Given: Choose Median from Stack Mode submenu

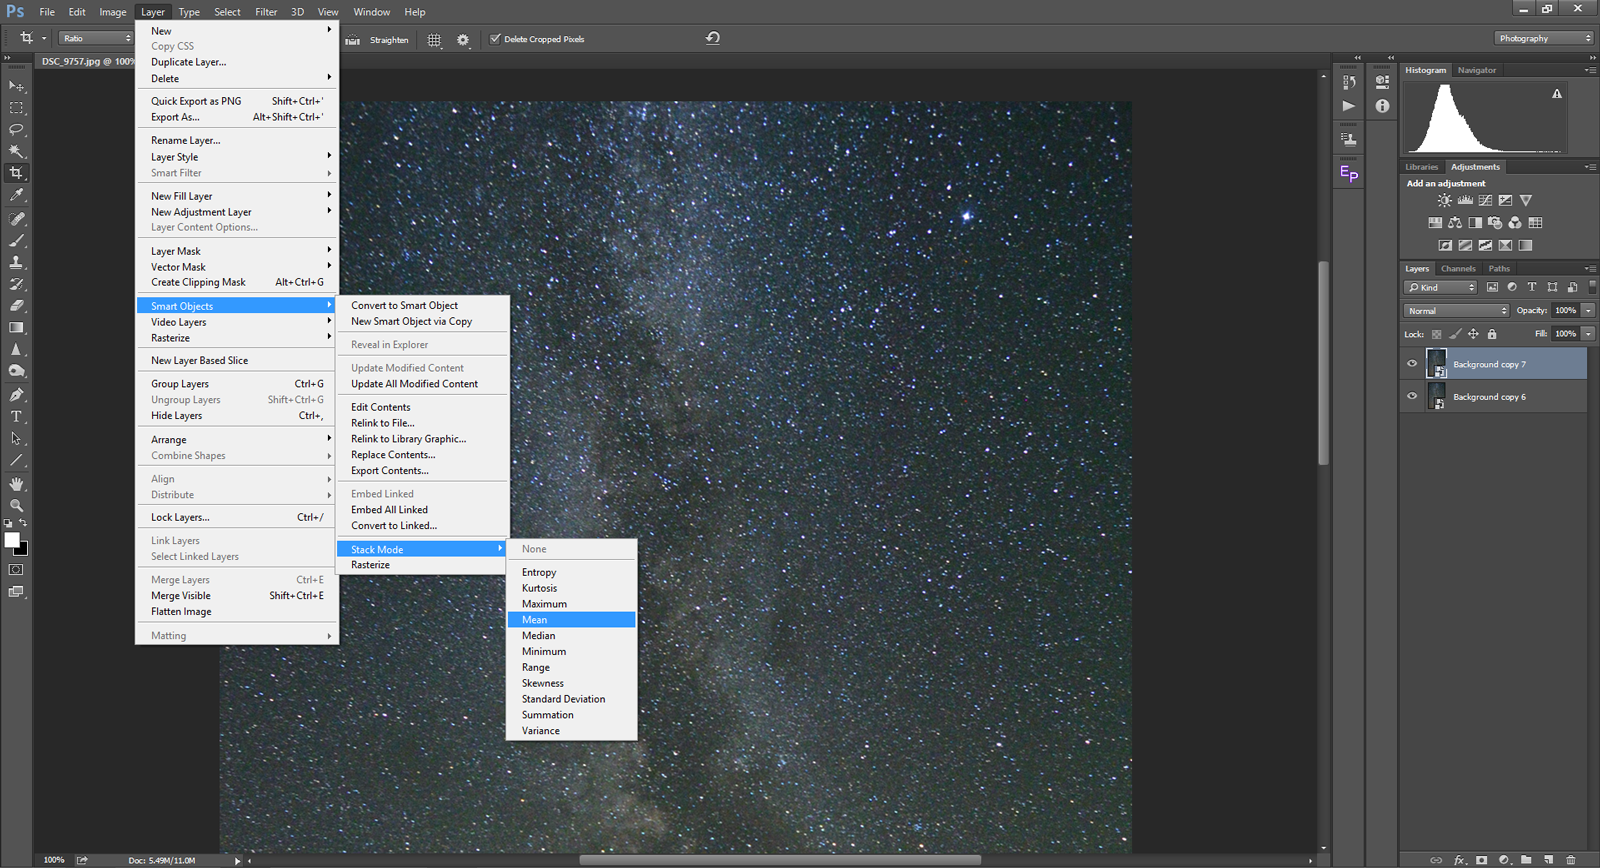Looking at the screenshot, I should pyautogui.click(x=539, y=636).
